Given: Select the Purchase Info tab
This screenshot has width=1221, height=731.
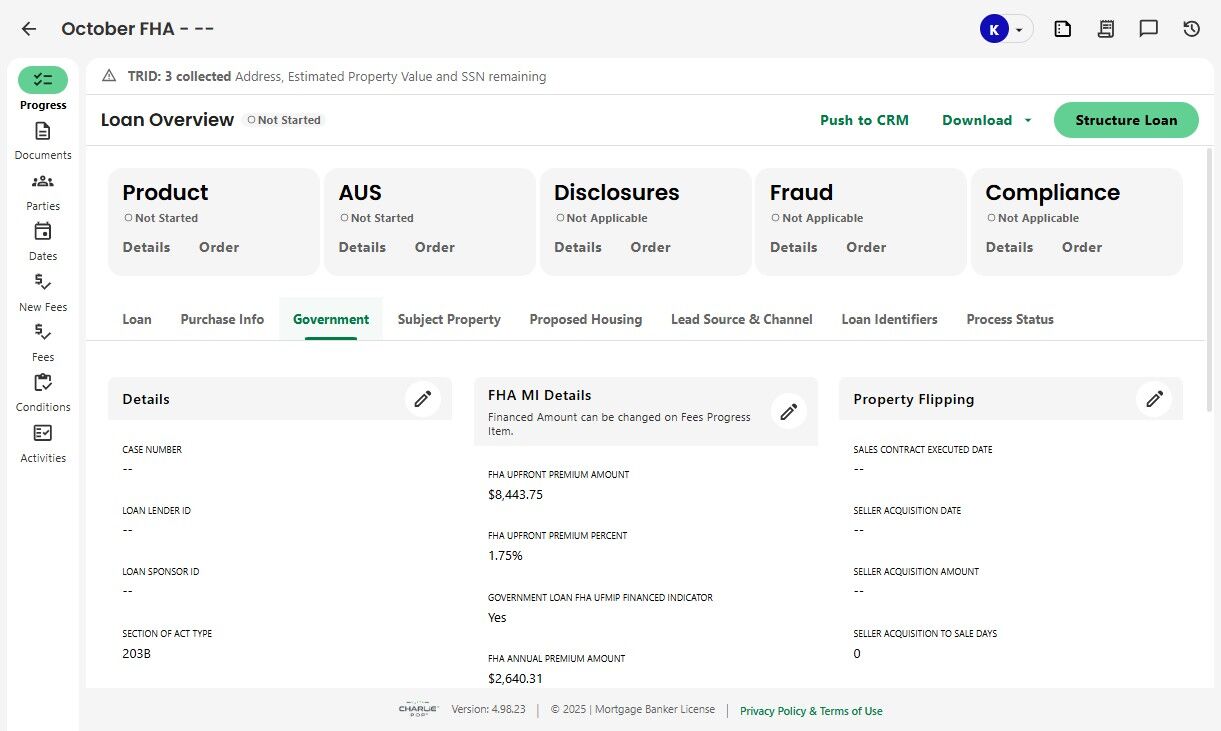Looking at the screenshot, I should point(222,319).
